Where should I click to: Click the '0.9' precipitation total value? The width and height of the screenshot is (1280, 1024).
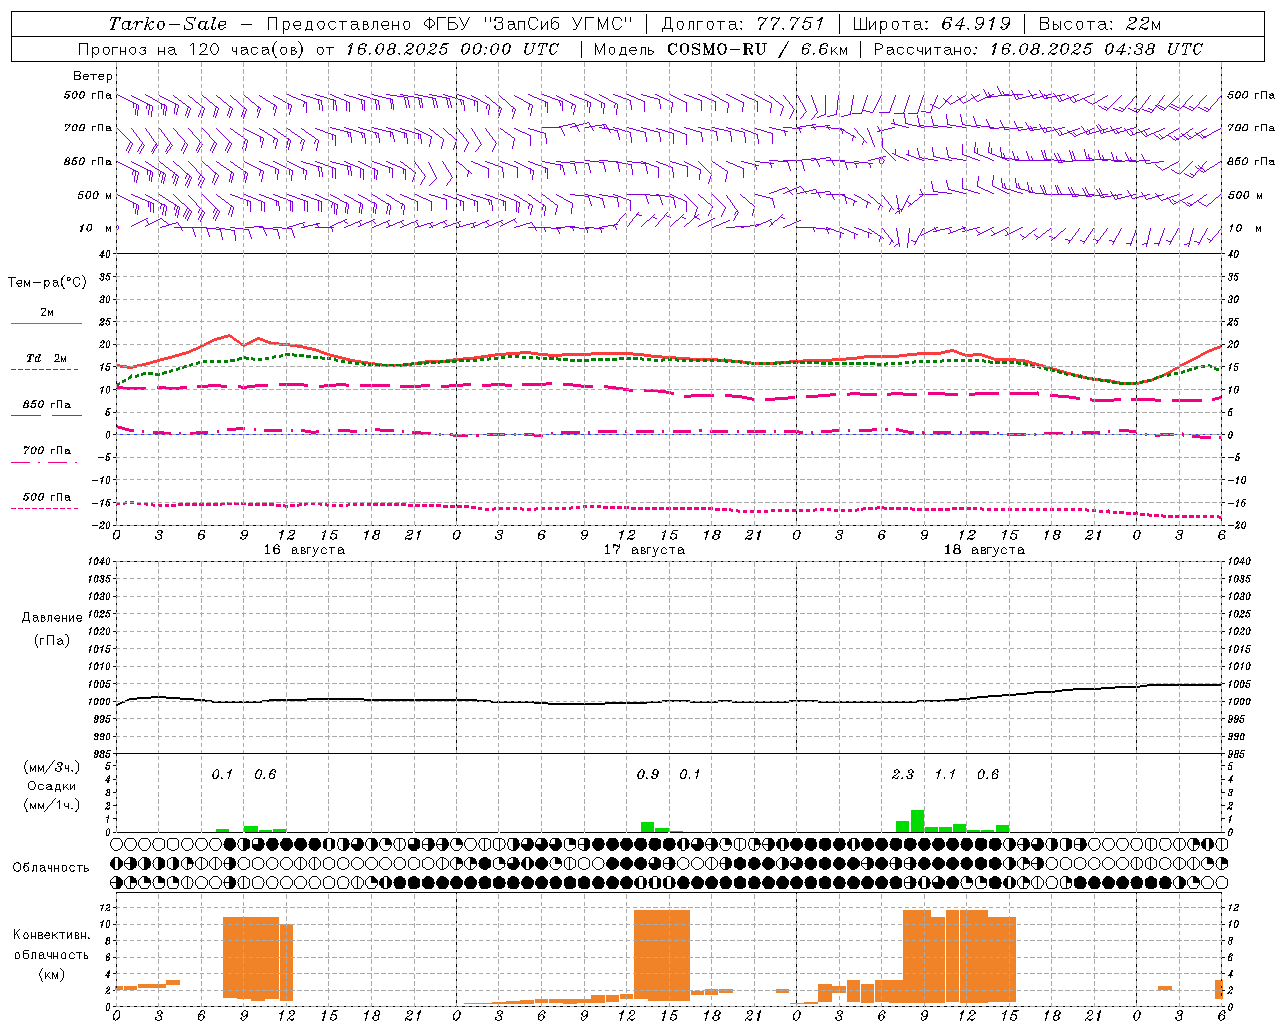point(648,775)
